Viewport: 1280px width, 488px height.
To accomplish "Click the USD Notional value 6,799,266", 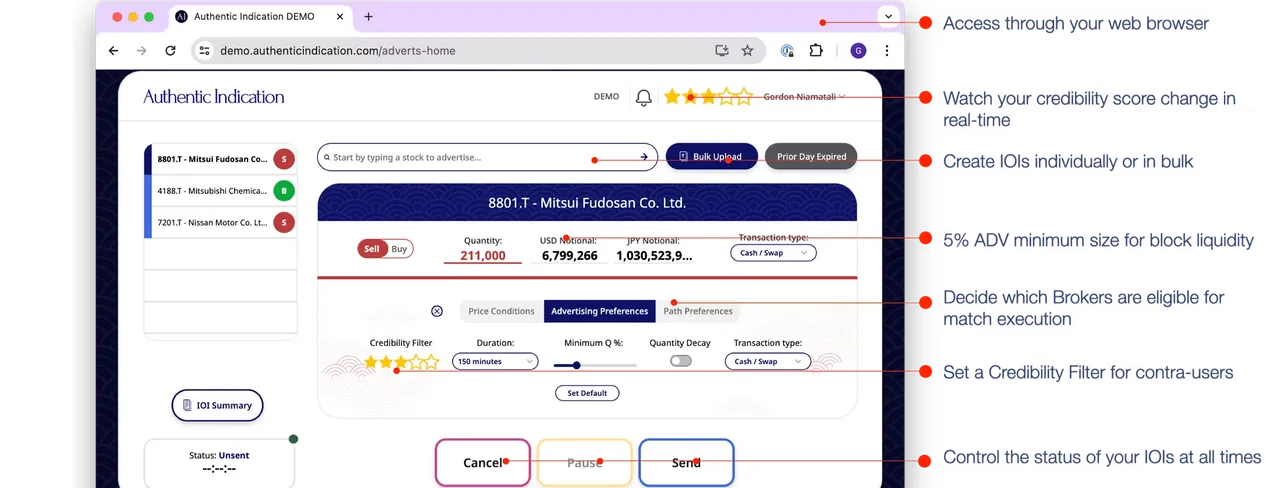I will point(570,256).
